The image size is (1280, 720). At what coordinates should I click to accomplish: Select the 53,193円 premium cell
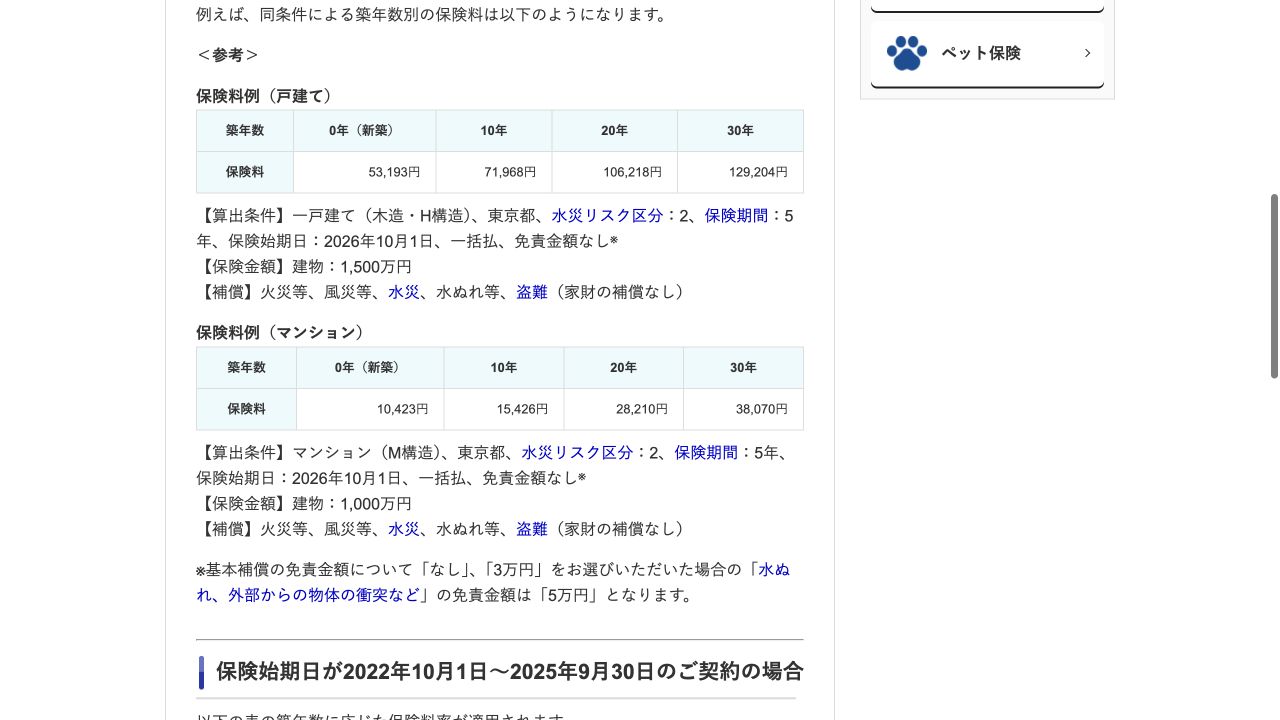[365, 172]
